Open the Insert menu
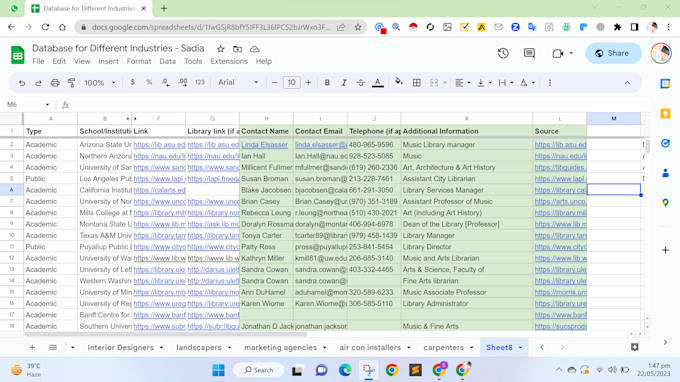Viewport: 680px width, 382px height. pos(108,61)
